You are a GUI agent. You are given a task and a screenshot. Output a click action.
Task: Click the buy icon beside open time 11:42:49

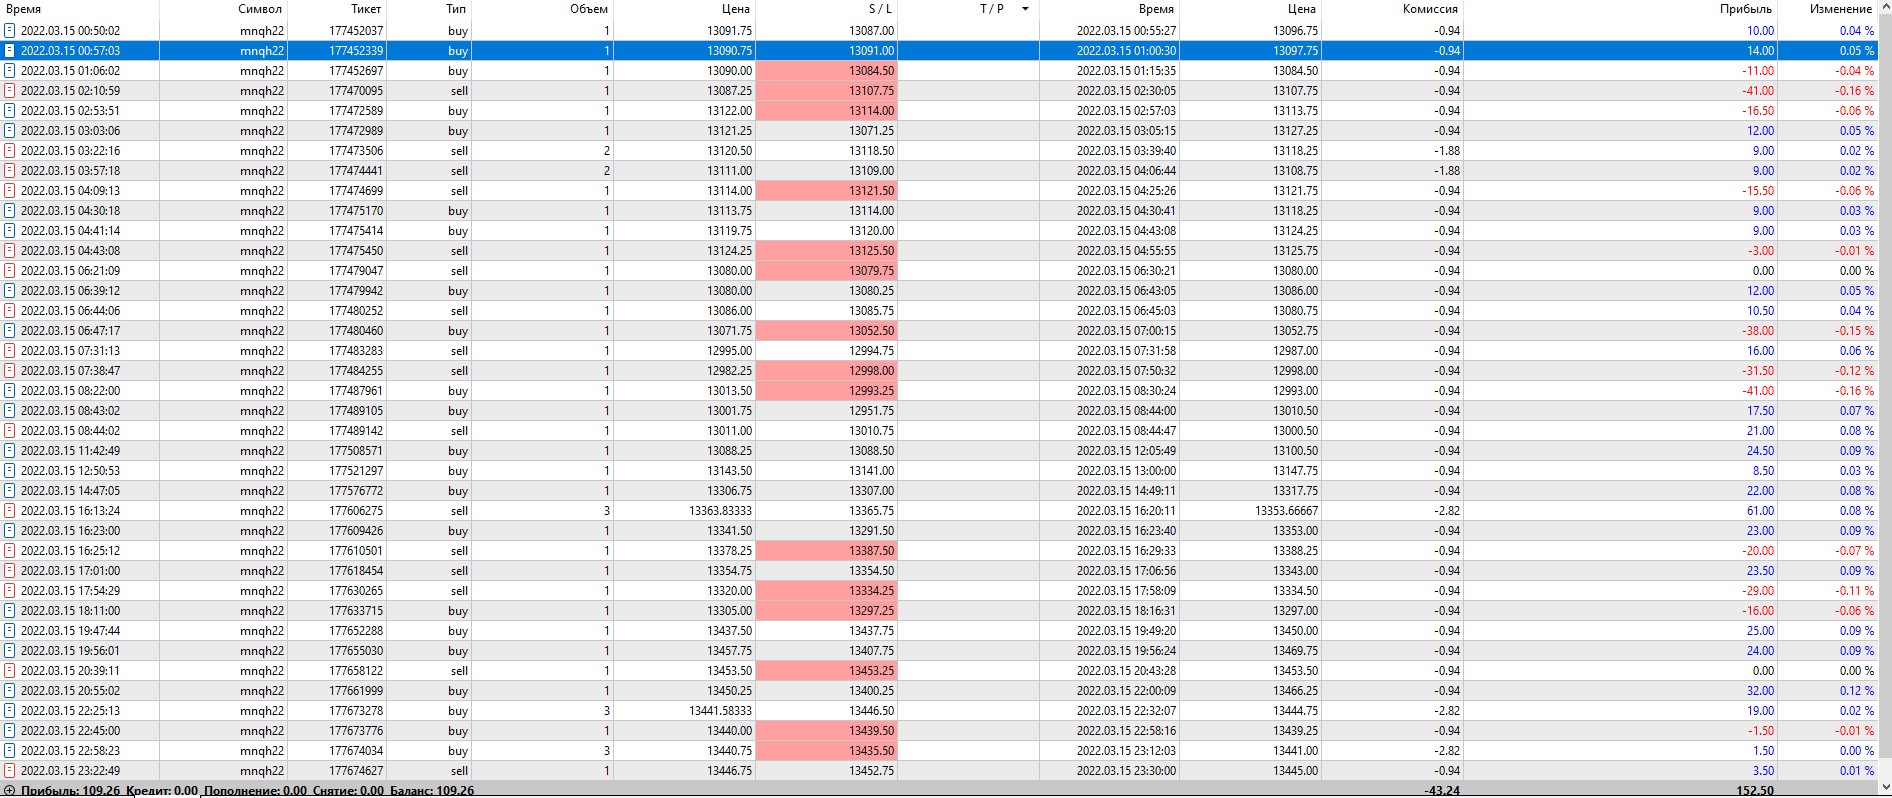coord(10,451)
